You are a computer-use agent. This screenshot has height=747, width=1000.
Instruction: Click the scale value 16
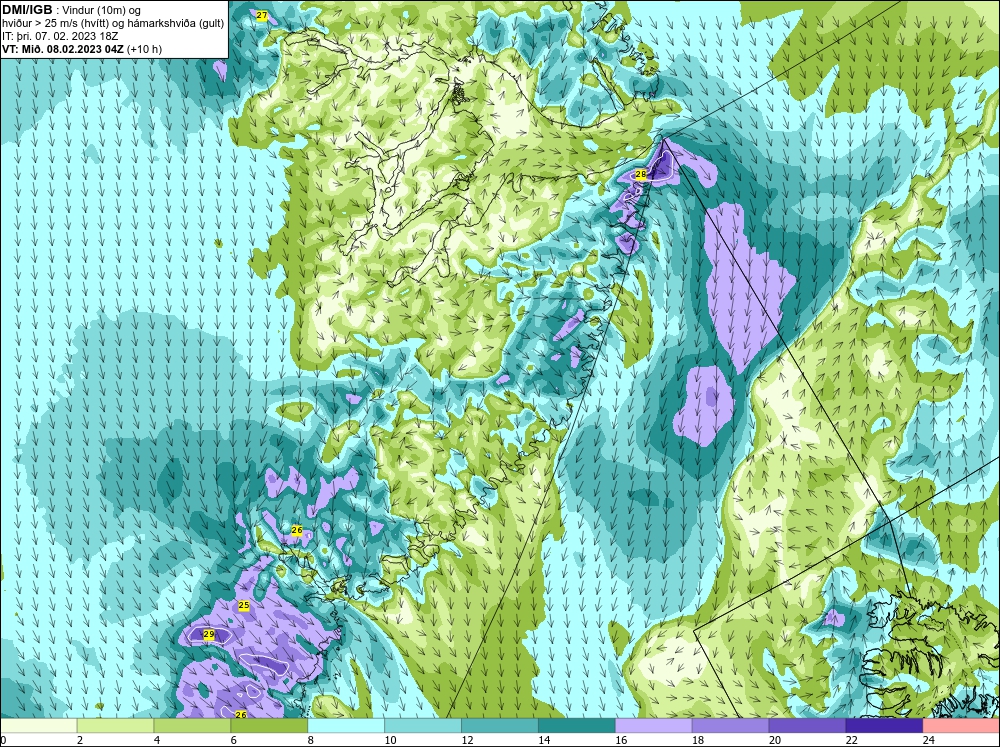pyautogui.click(x=621, y=740)
